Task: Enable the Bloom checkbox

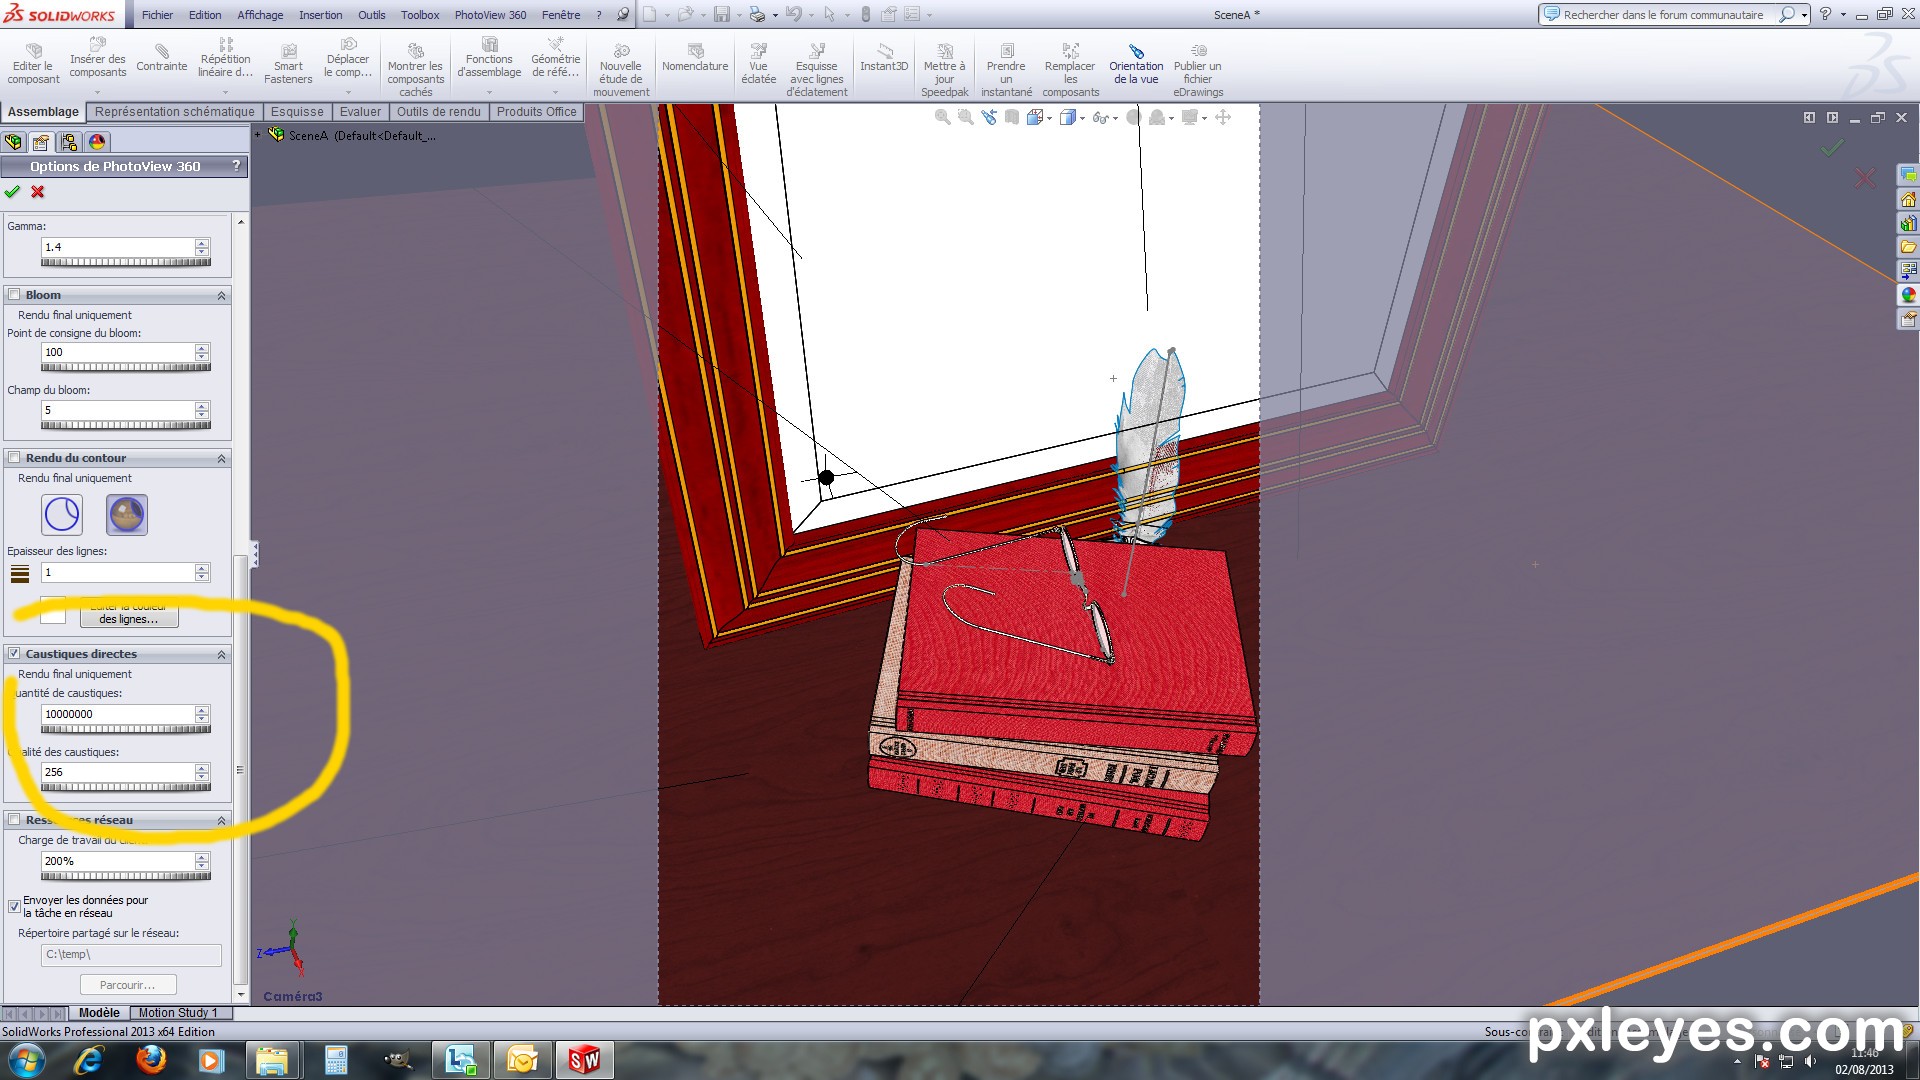Action: coord(14,295)
